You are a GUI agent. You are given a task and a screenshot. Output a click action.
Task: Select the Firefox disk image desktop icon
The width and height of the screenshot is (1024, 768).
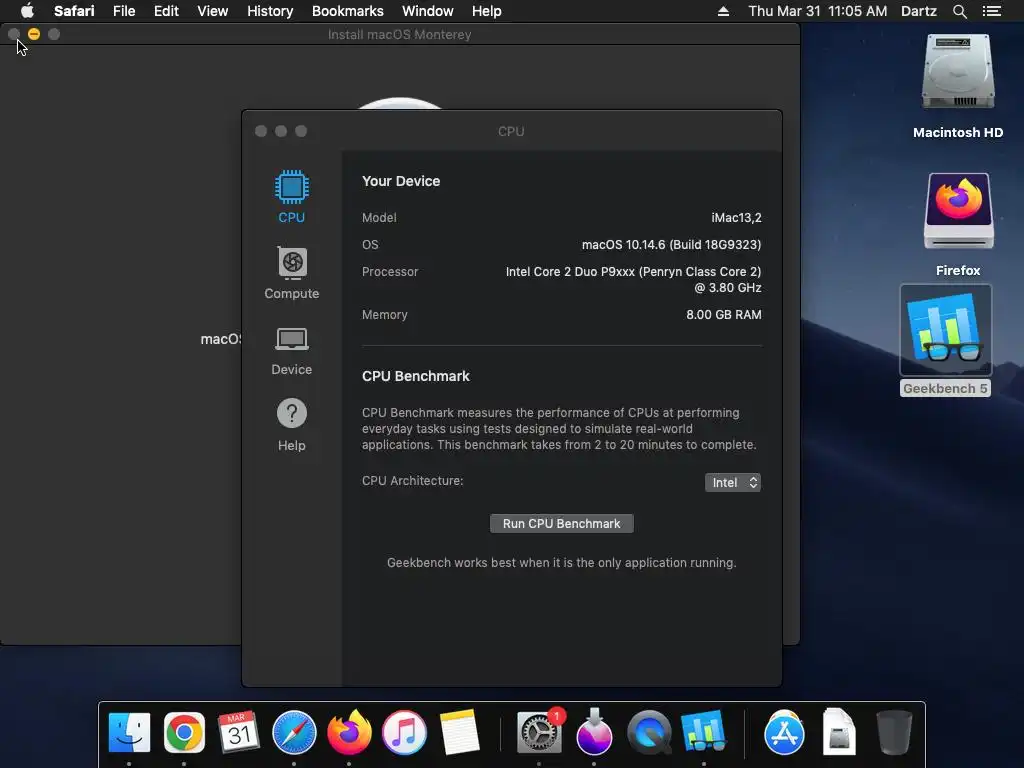click(958, 225)
